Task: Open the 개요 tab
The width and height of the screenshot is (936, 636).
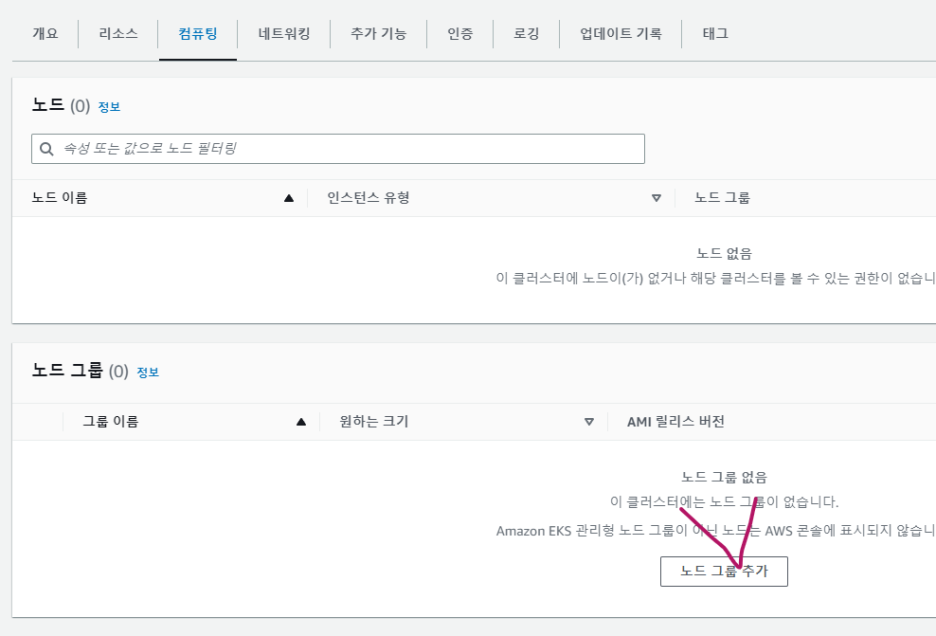Action: pos(45,33)
